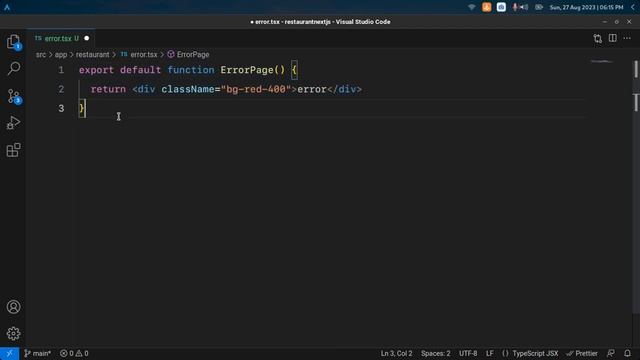Click unsaved dot on error.tsx tab
The height and width of the screenshot is (360, 640).
(87, 38)
